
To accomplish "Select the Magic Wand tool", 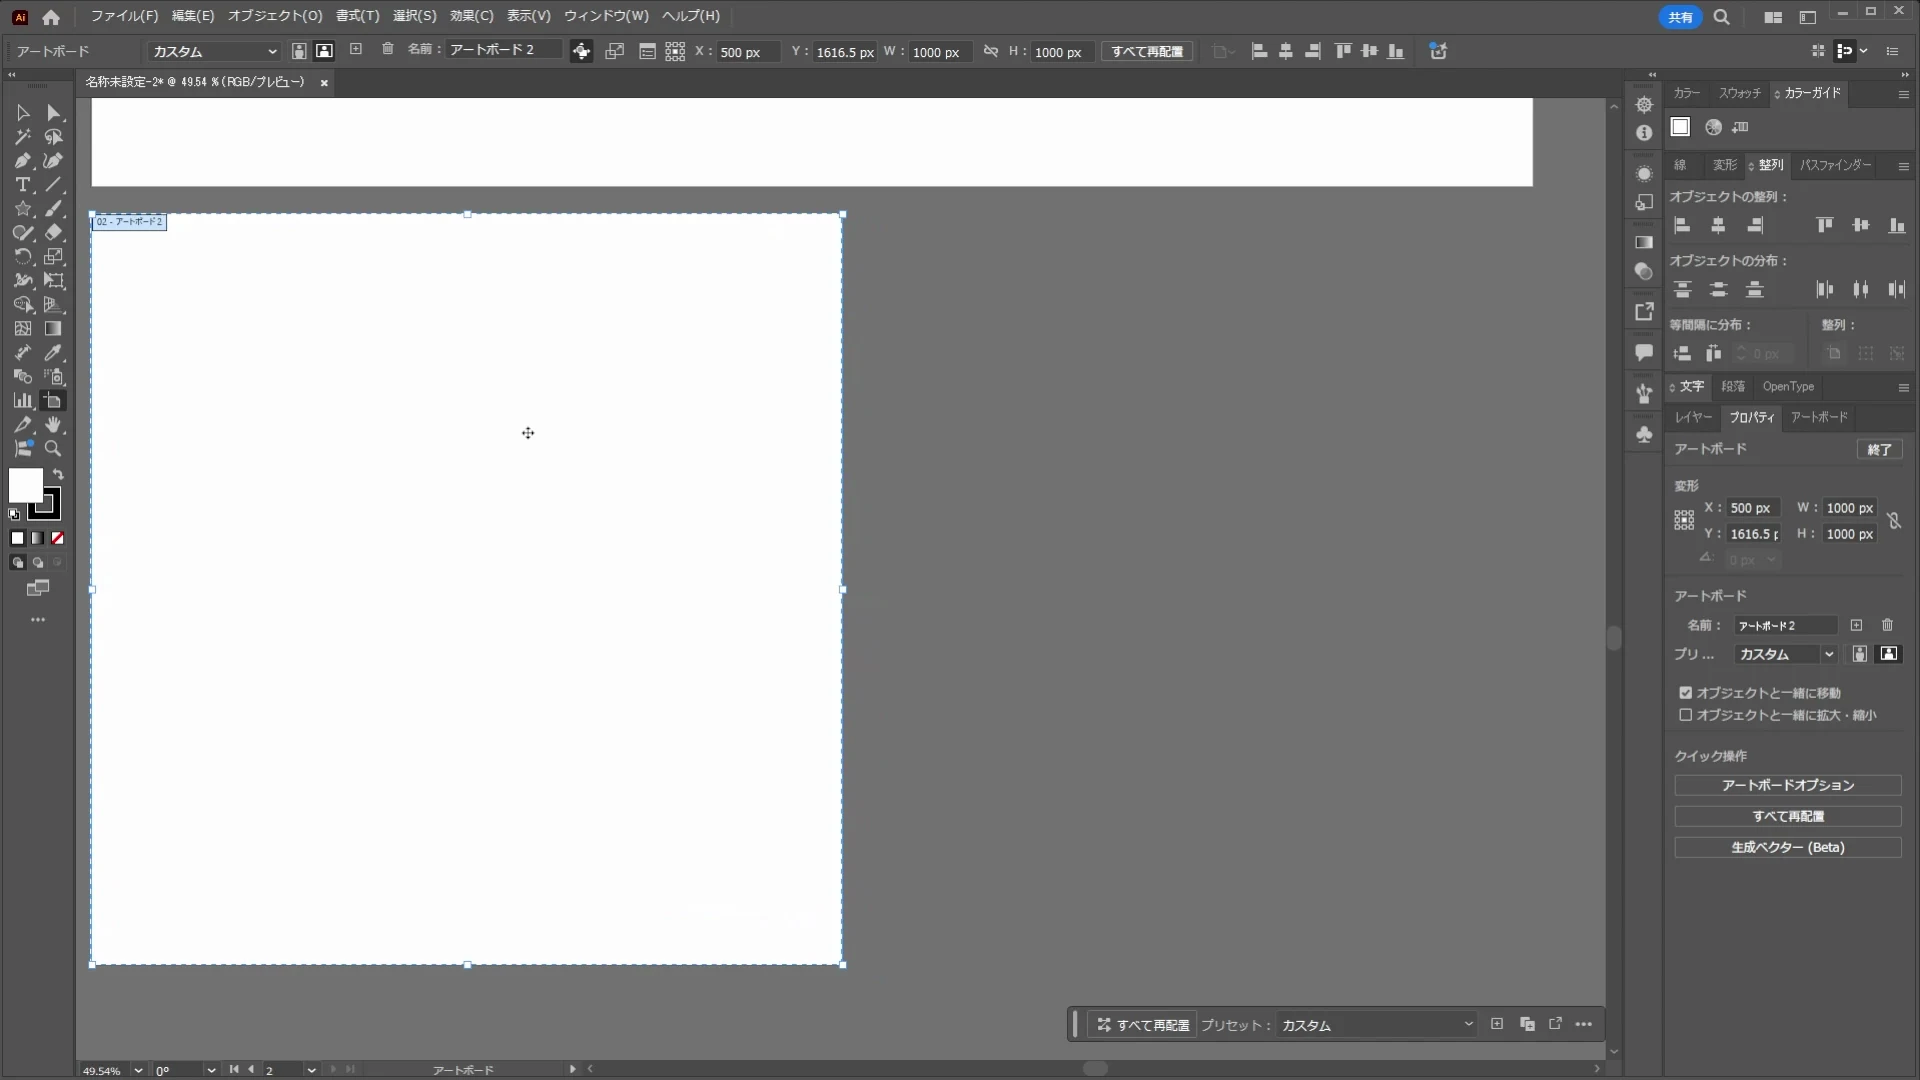I will click(22, 137).
